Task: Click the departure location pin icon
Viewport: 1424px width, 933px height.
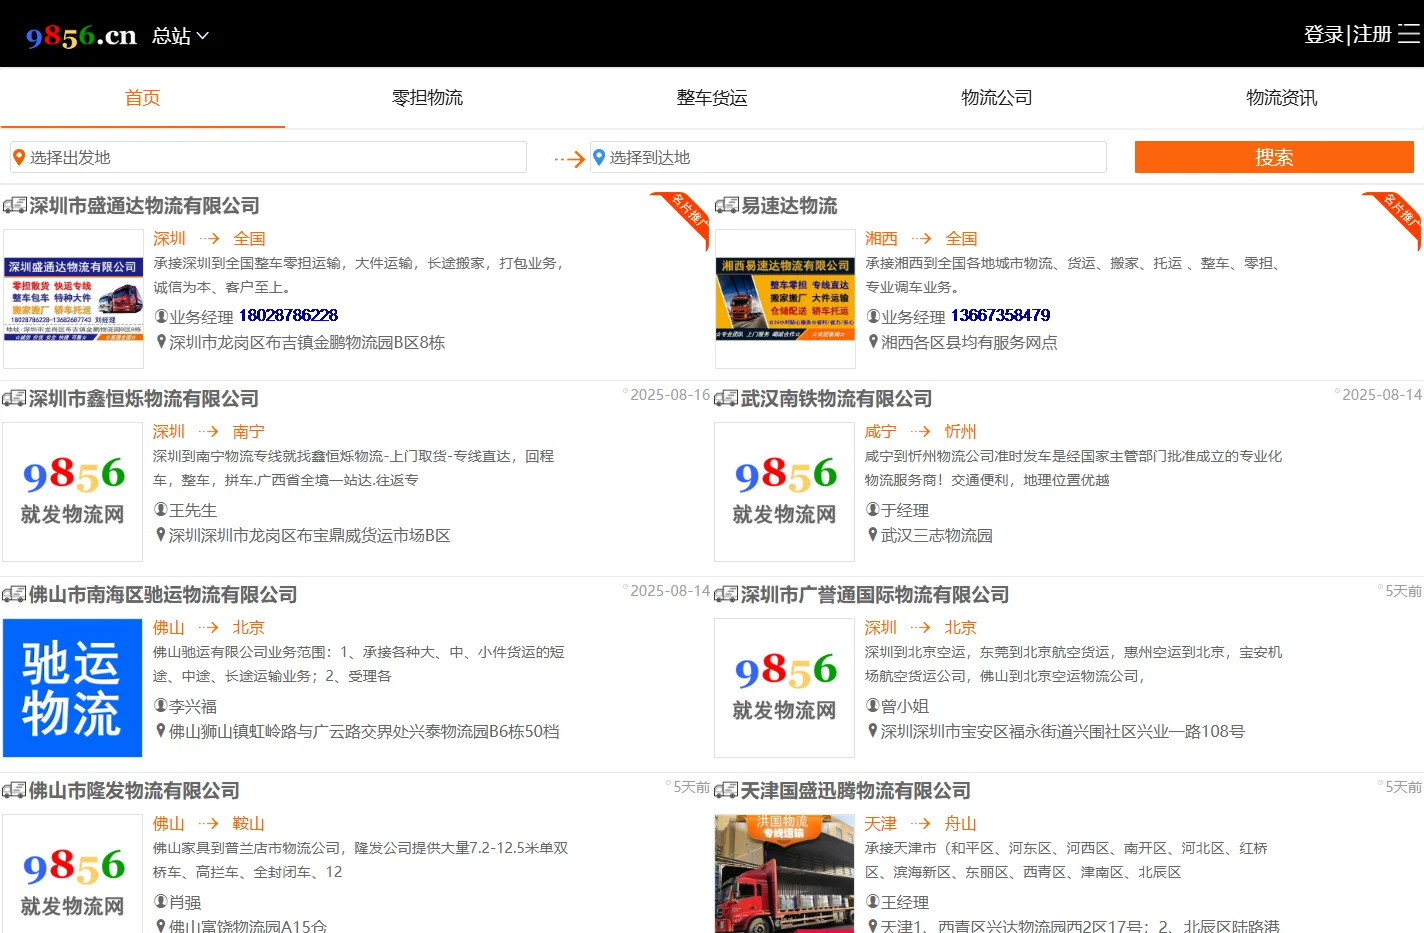Action: [19, 157]
